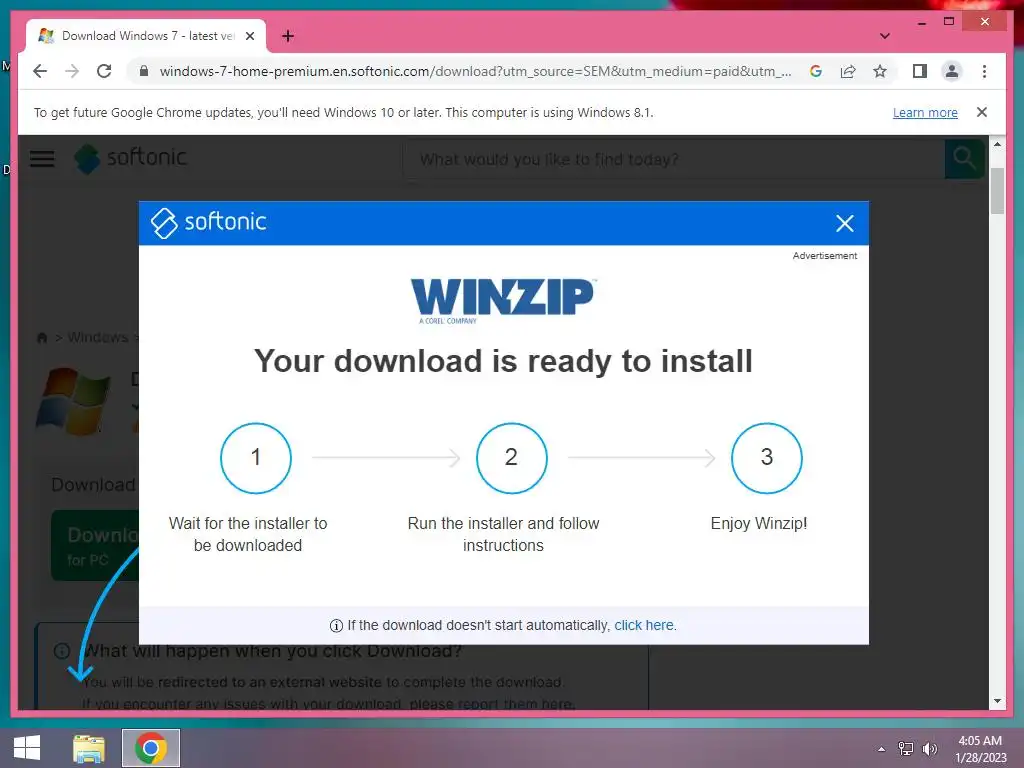Open a new browser tab
The image size is (1024, 768).
coord(287,36)
